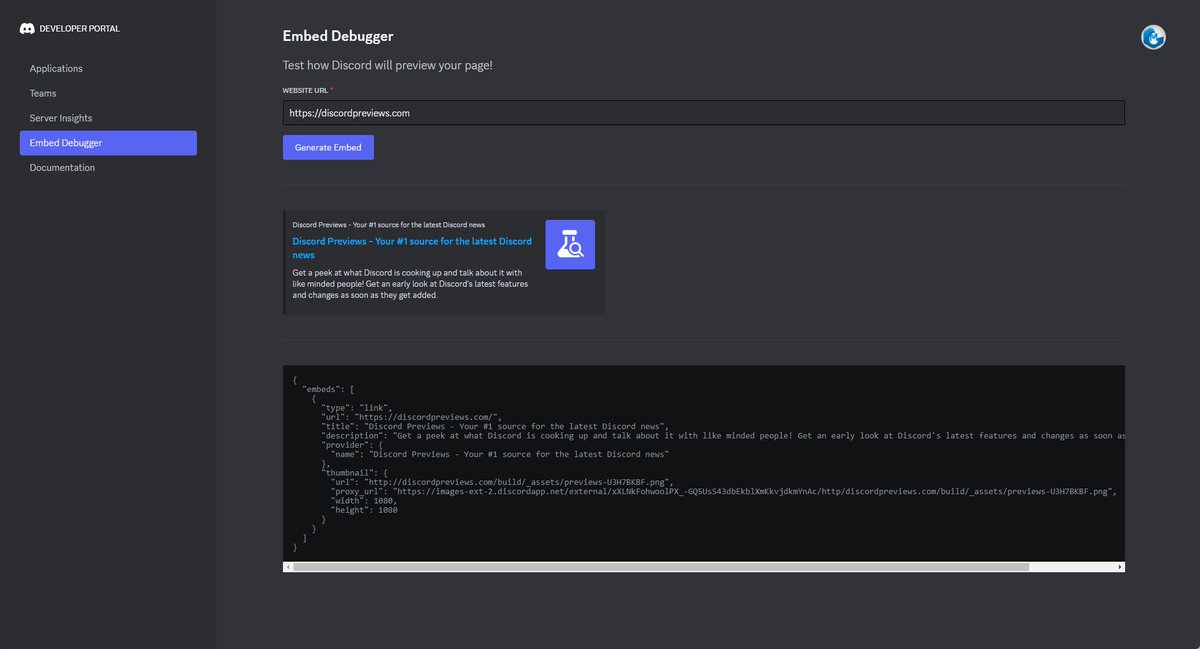Open the blue embed title link
This screenshot has height=649, width=1200.
pos(412,248)
